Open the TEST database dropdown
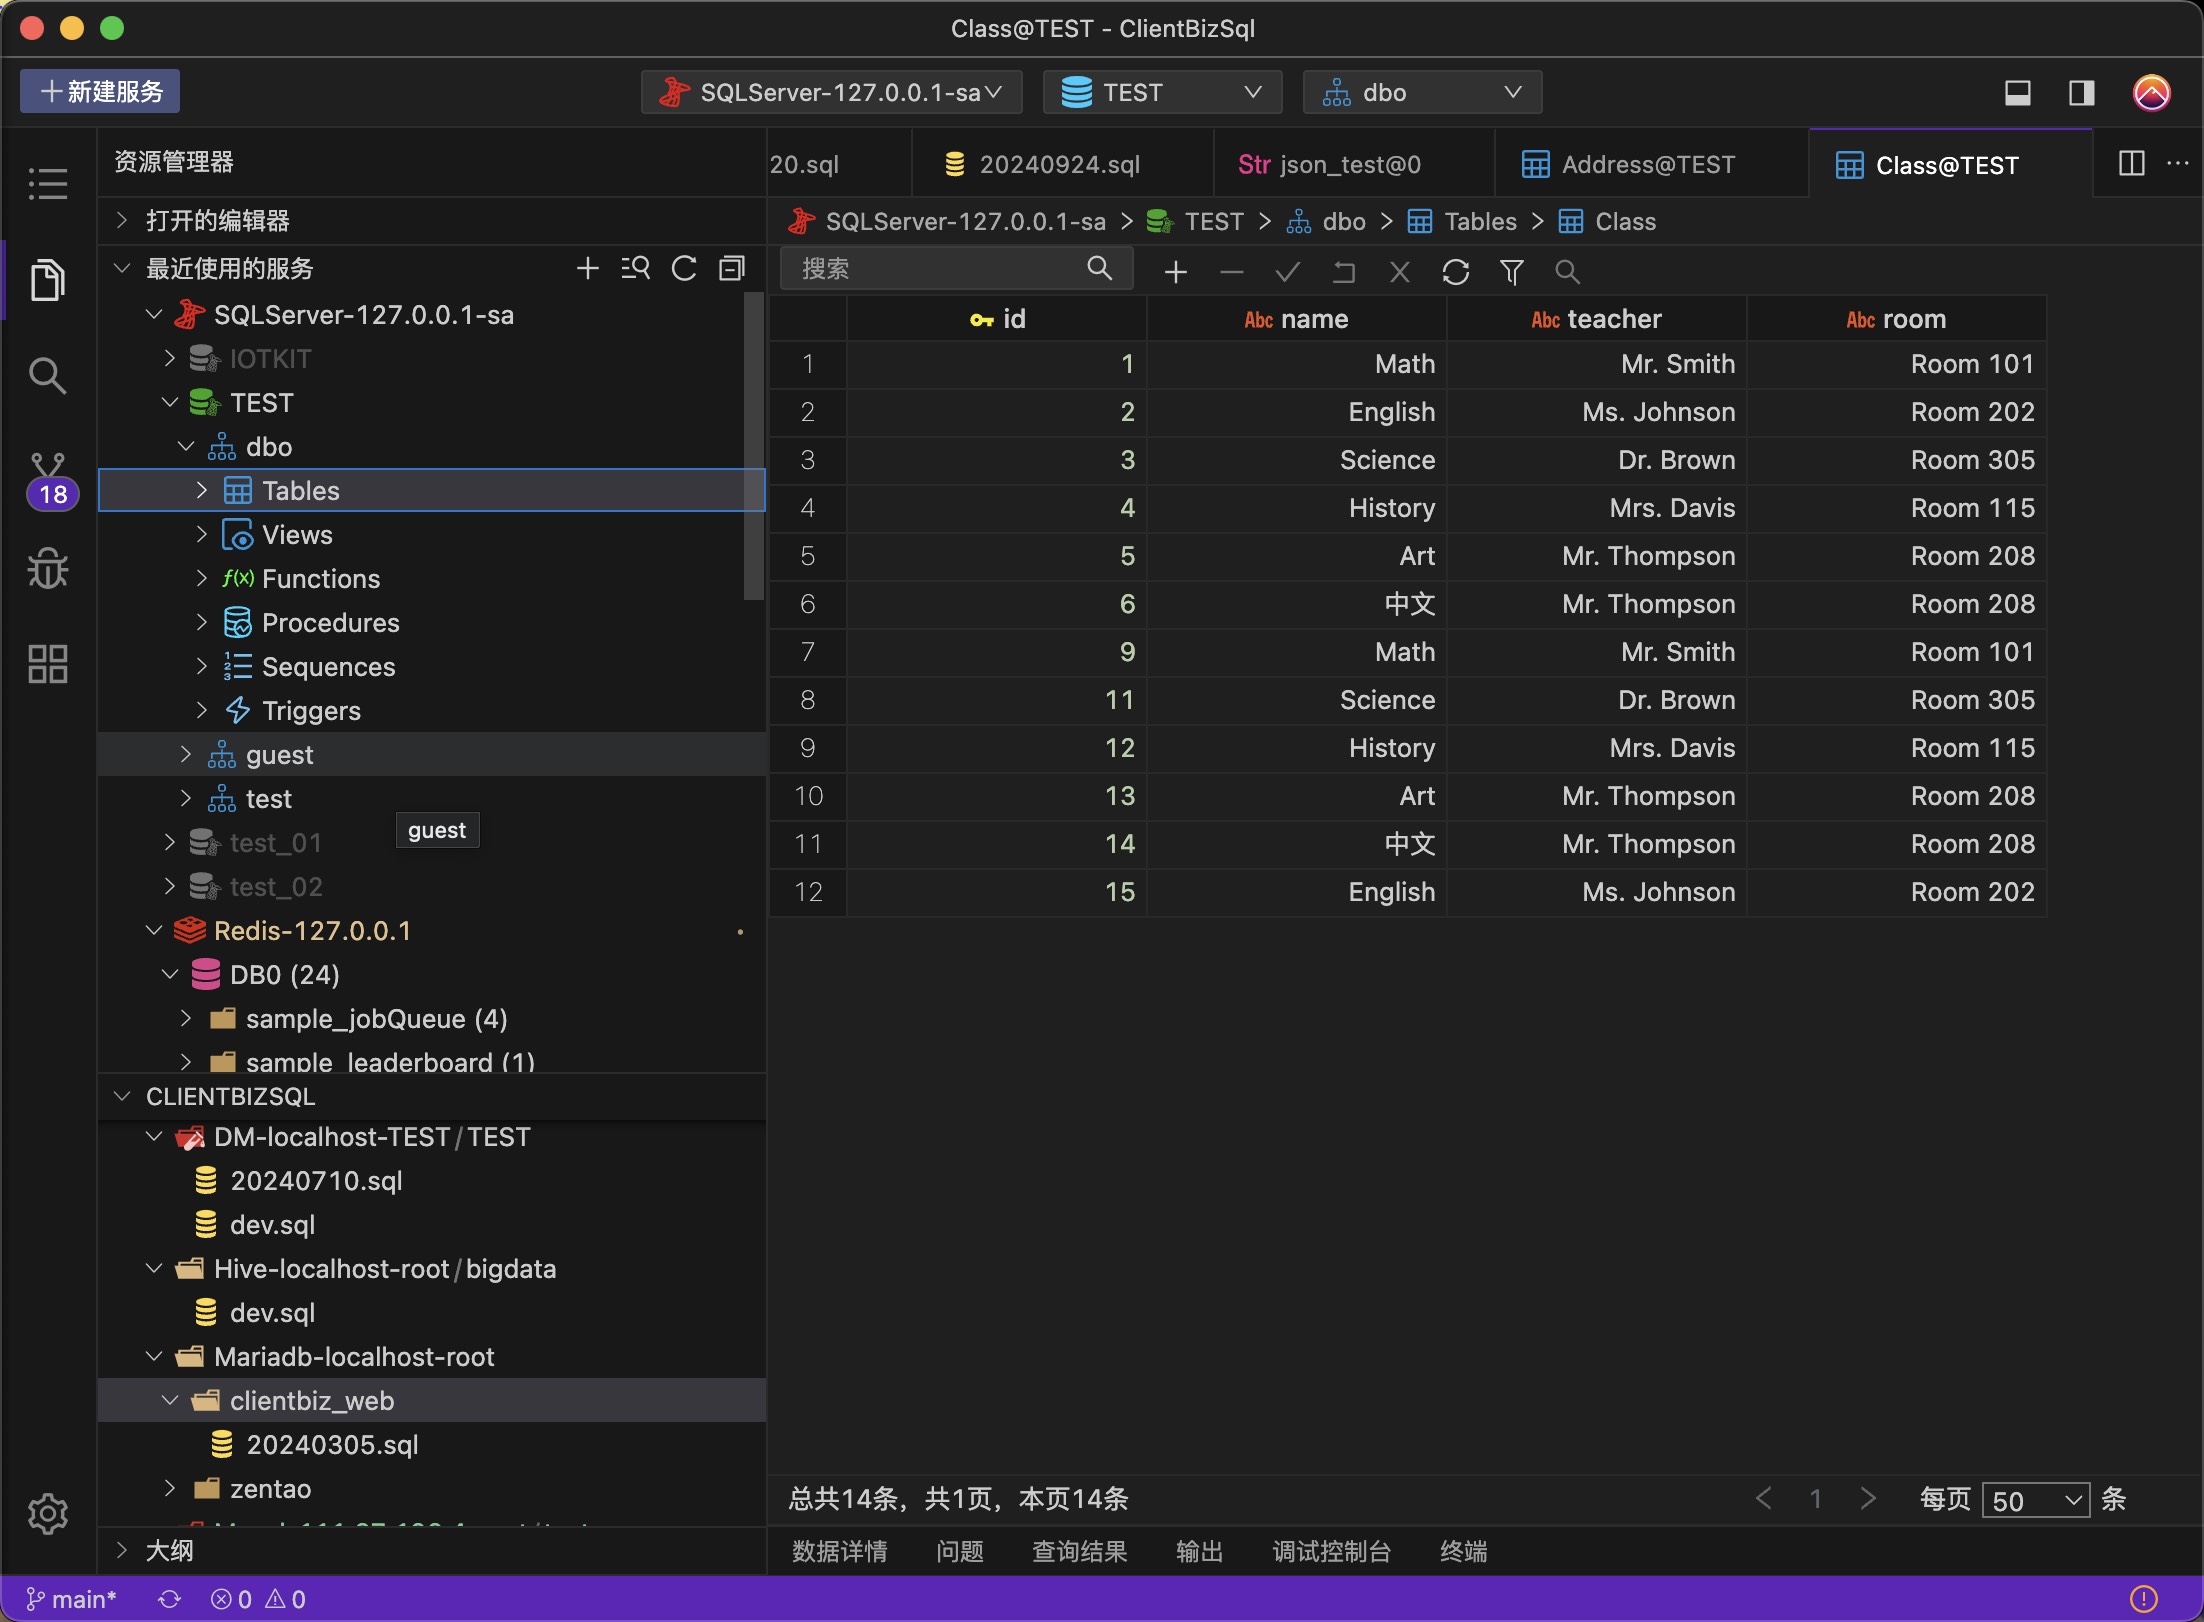 tap(1162, 93)
